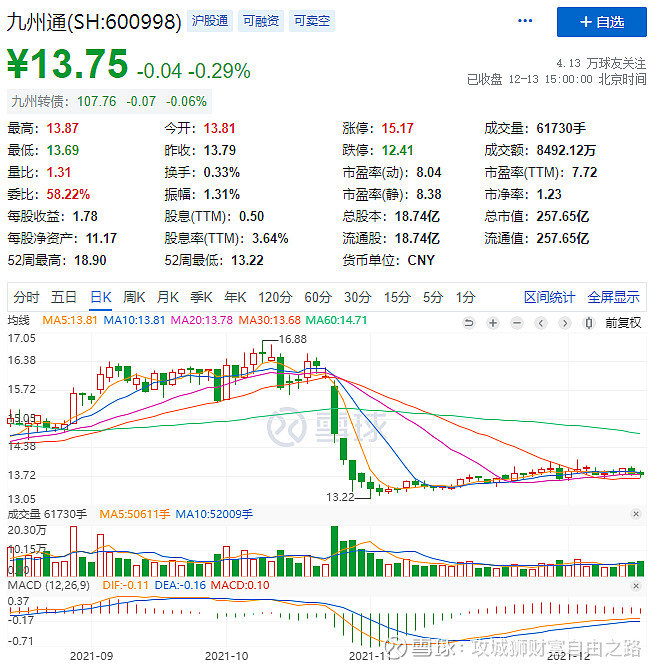Select the 月K chart tab
This screenshot has width=661, height=668.
[168, 297]
